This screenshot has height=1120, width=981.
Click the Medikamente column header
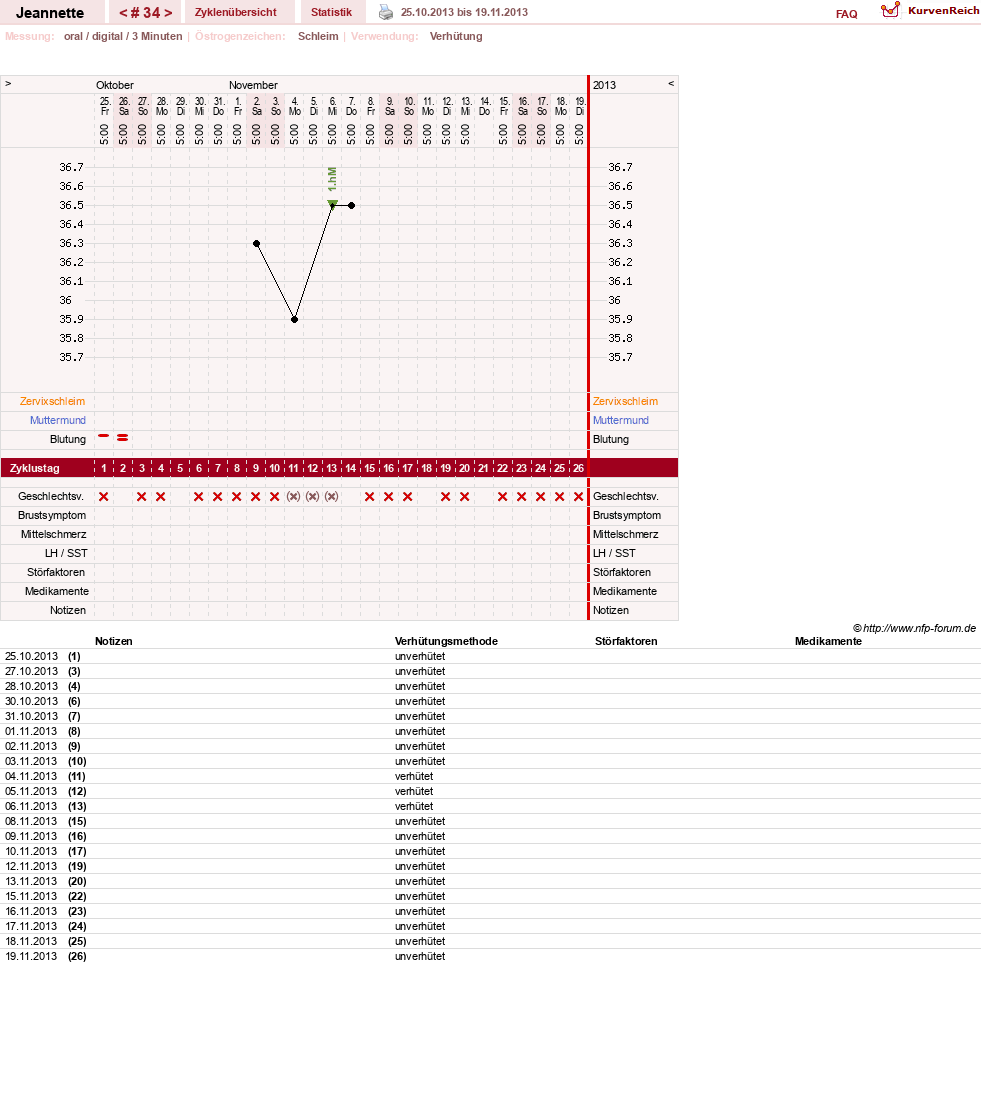tap(828, 641)
